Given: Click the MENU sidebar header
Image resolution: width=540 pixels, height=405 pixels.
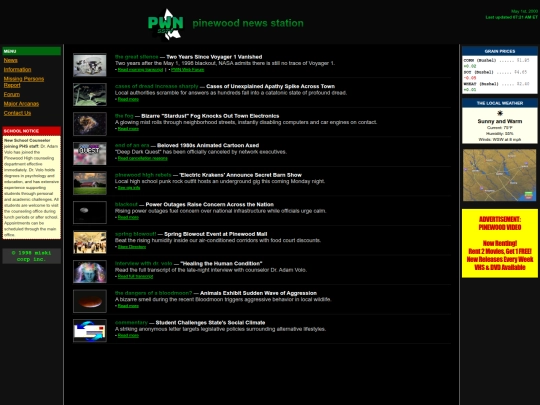Looking at the screenshot, I should click(x=32, y=51).
